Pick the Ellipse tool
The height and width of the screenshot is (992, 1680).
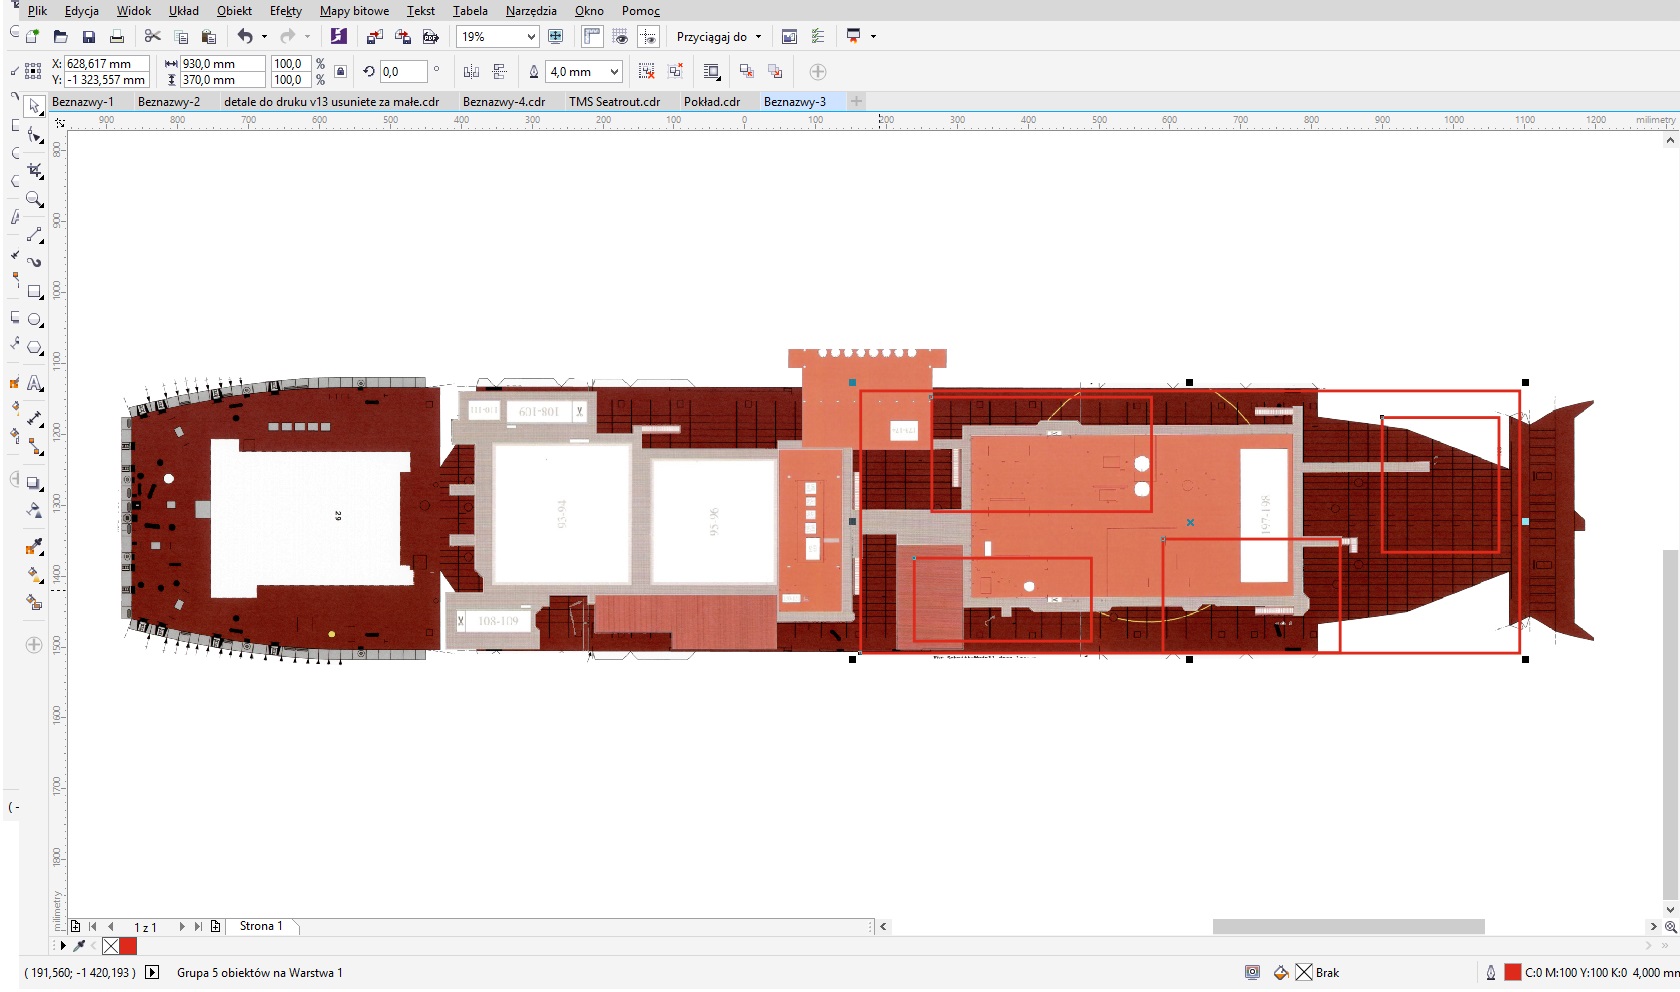click(34, 320)
